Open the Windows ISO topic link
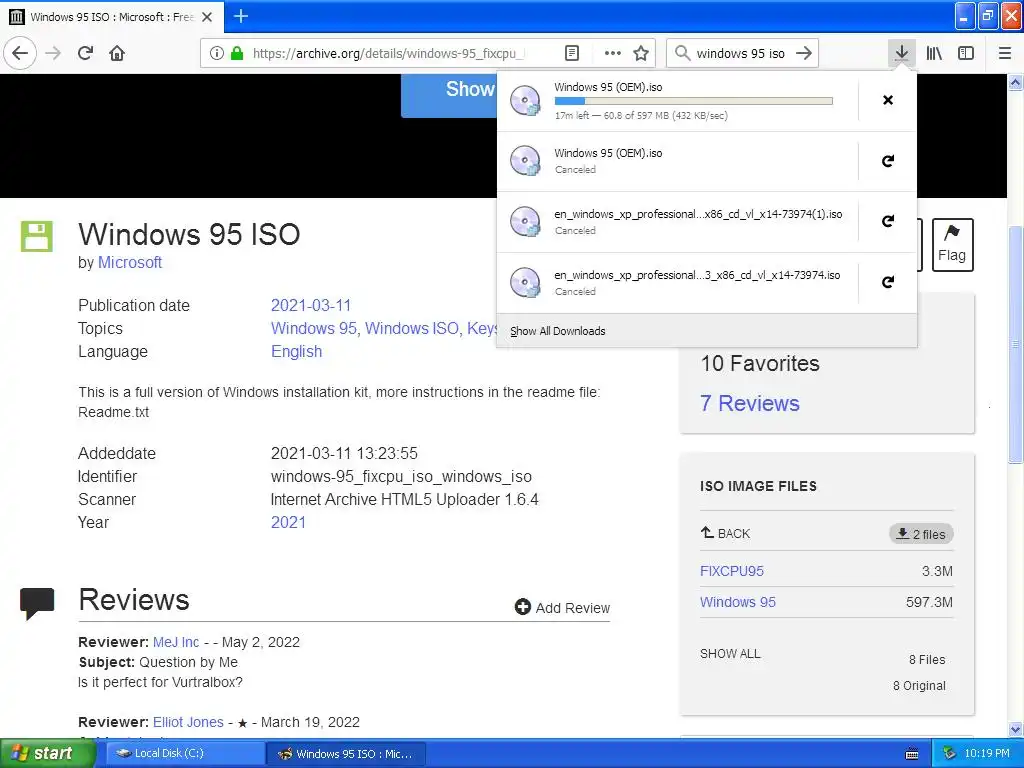This screenshot has height=768, width=1024. coord(411,328)
